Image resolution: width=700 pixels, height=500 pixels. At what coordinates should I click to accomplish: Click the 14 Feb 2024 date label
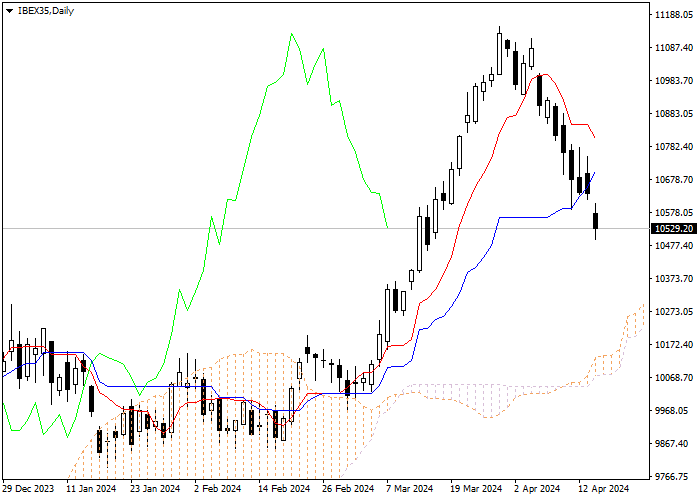click(284, 489)
